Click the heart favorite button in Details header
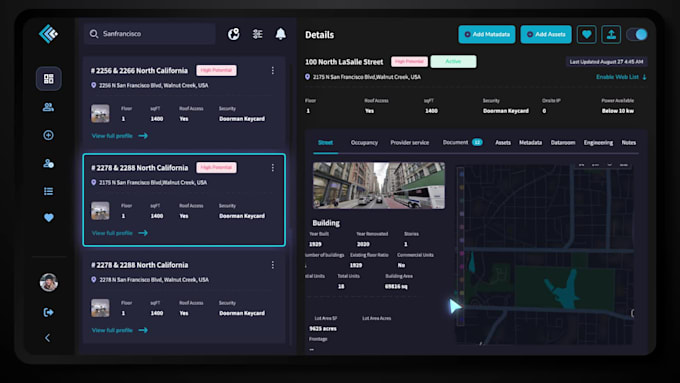This screenshot has height=383, width=680. point(586,34)
